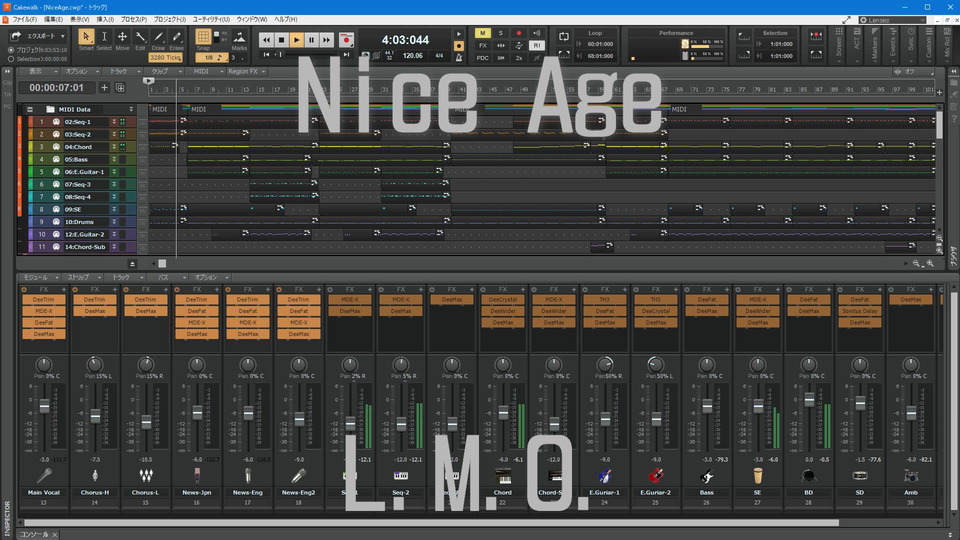Open DeeCrystal effect on Chord strip
Screen dimensions: 960x540
tap(503, 299)
